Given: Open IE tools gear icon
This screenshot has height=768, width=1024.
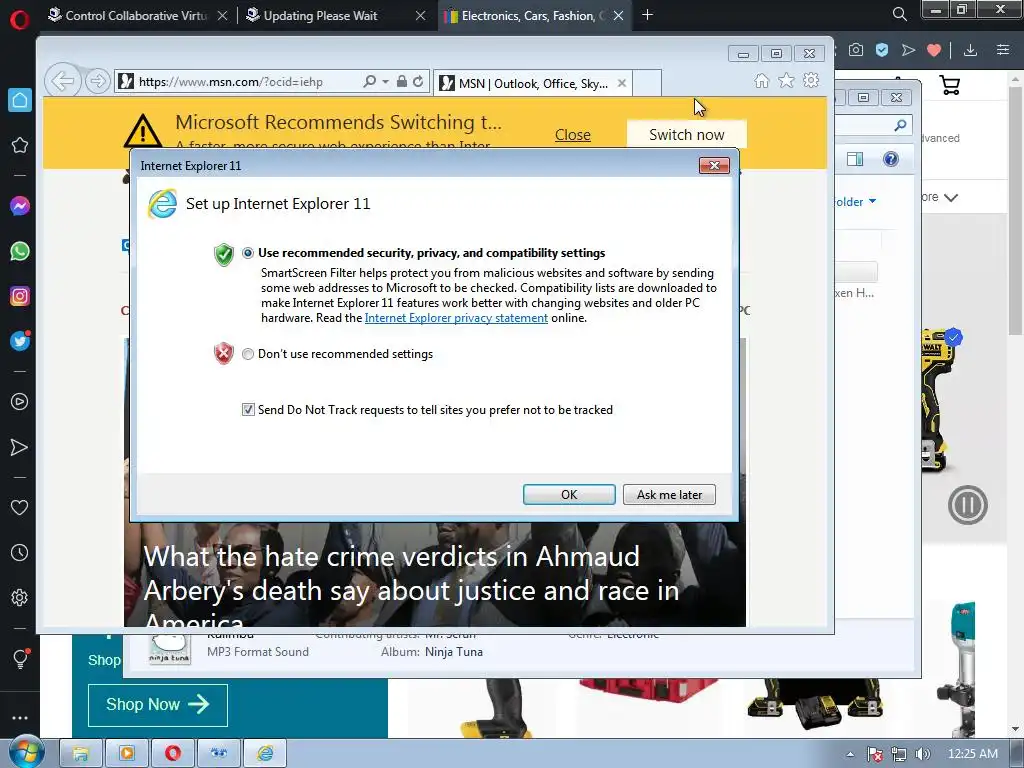Looking at the screenshot, I should 811,80.
